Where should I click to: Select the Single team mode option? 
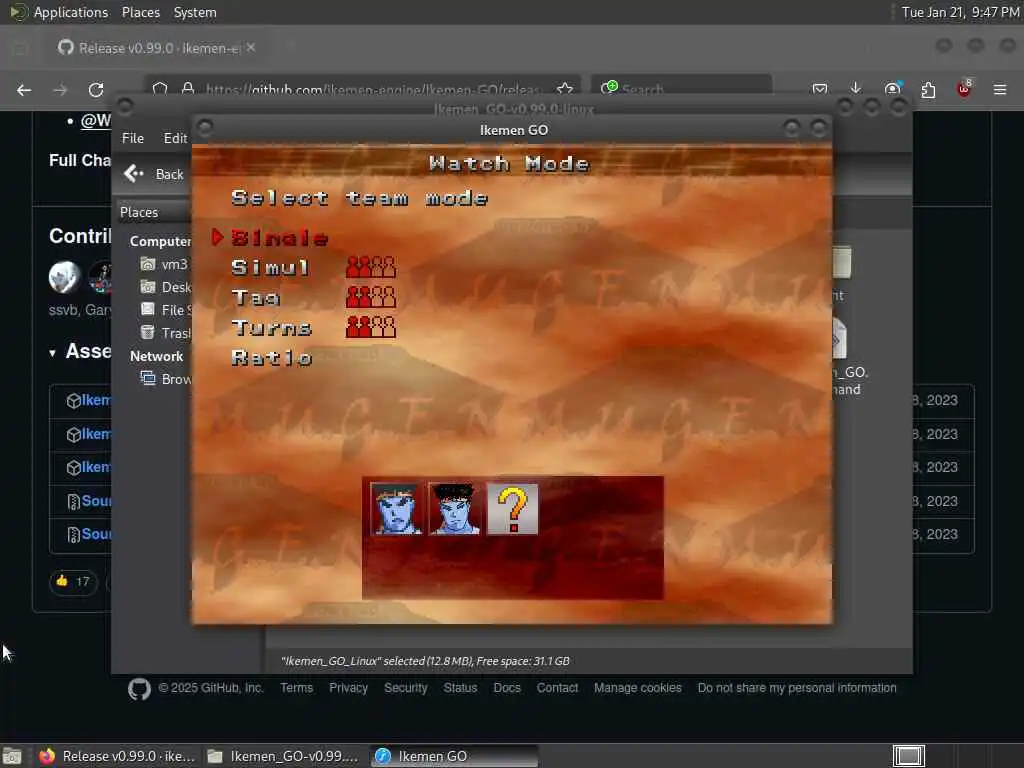[279, 238]
